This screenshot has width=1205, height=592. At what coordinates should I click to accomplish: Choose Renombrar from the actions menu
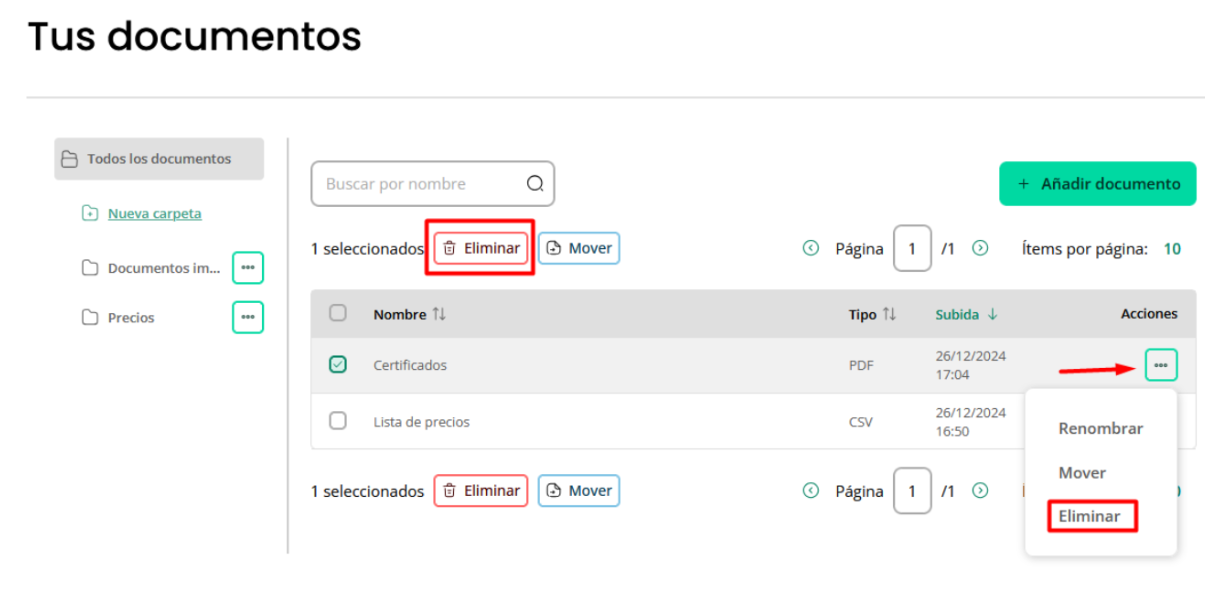pyautogui.click(x=1100, y=428)
